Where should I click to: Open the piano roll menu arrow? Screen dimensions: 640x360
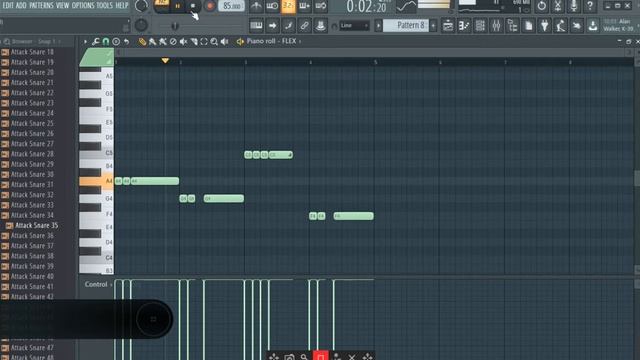tap(85, 41)
